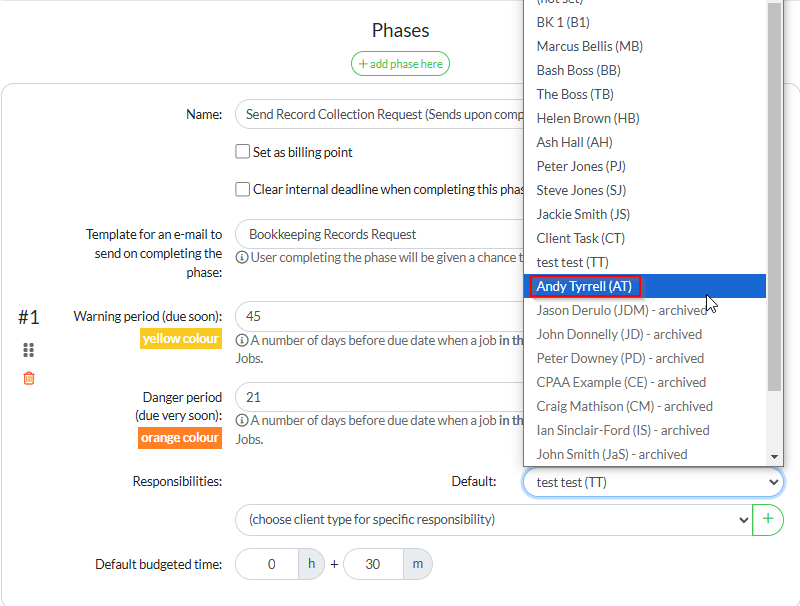Viewport: 800px width, 606px height.
Task: Click info icon under Danger period field
Action: 242,421
